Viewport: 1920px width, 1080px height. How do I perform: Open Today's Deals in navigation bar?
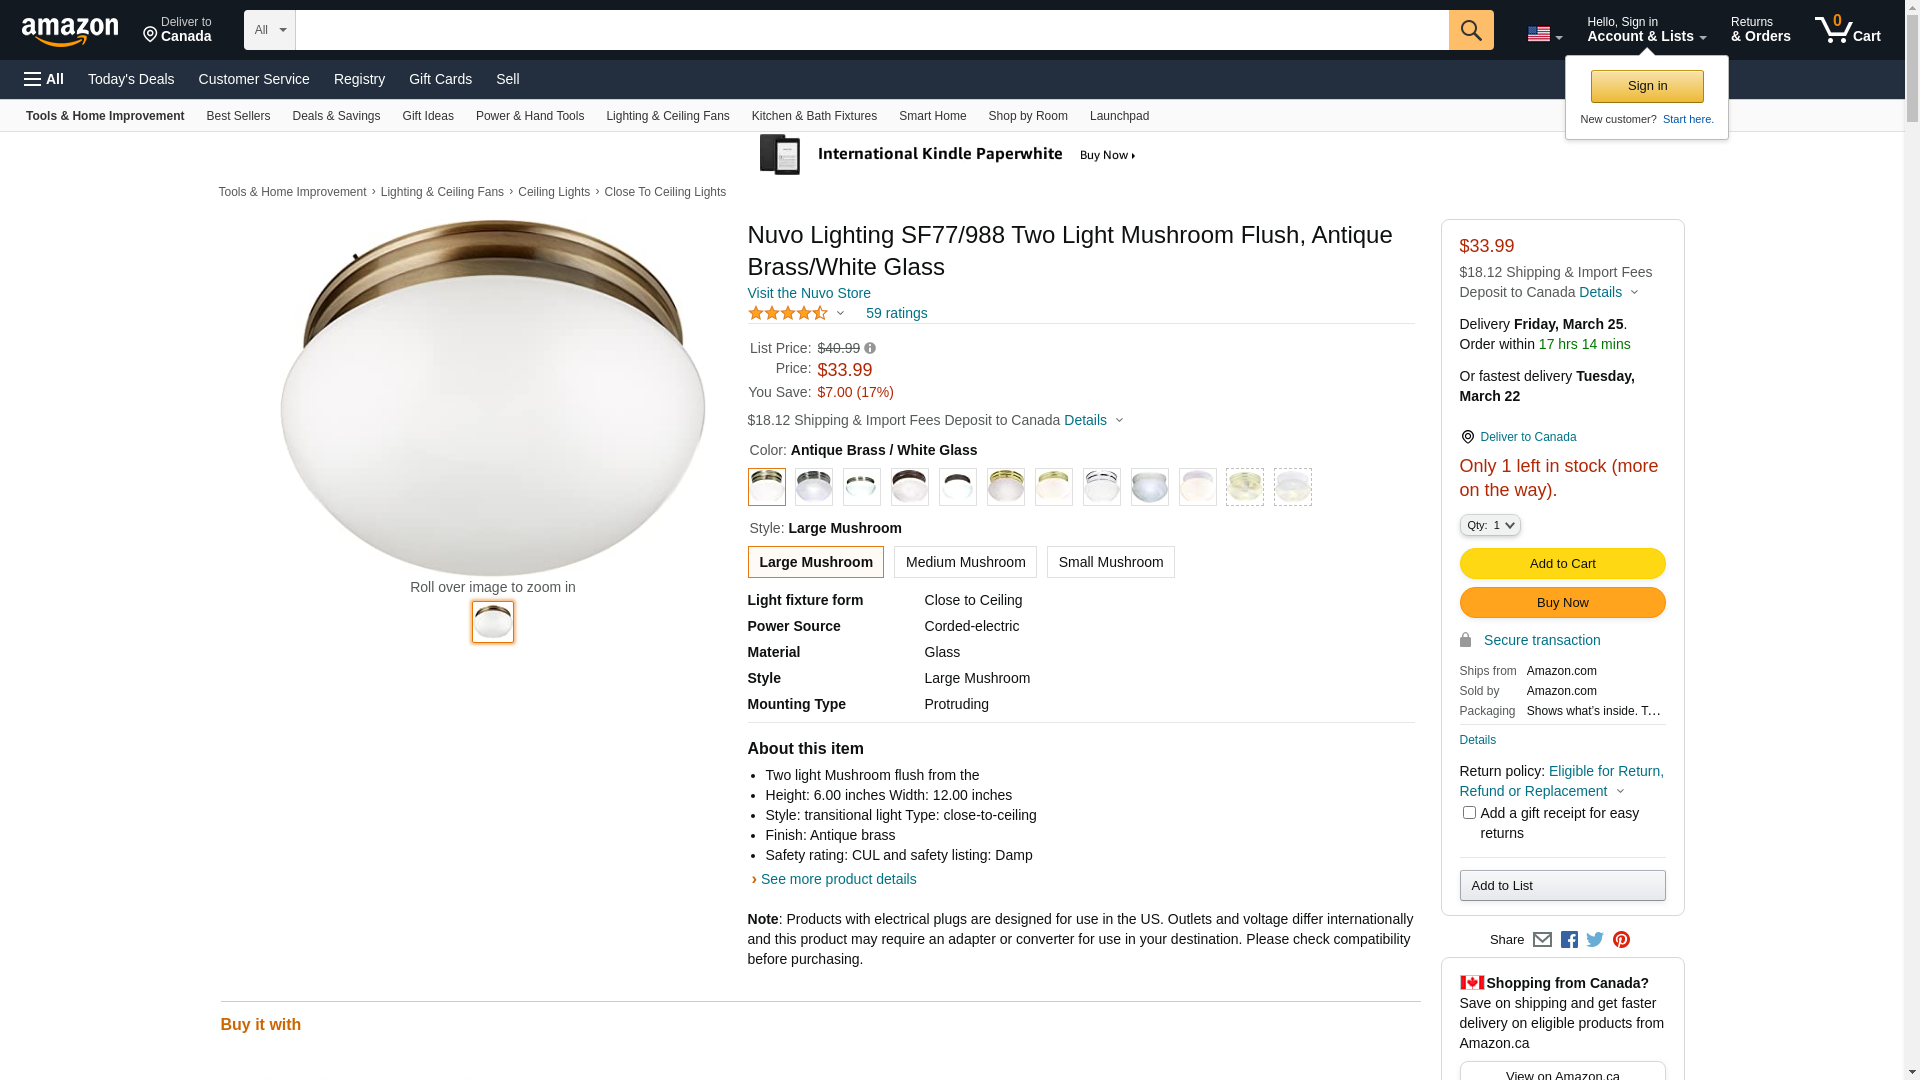(131, 79)
